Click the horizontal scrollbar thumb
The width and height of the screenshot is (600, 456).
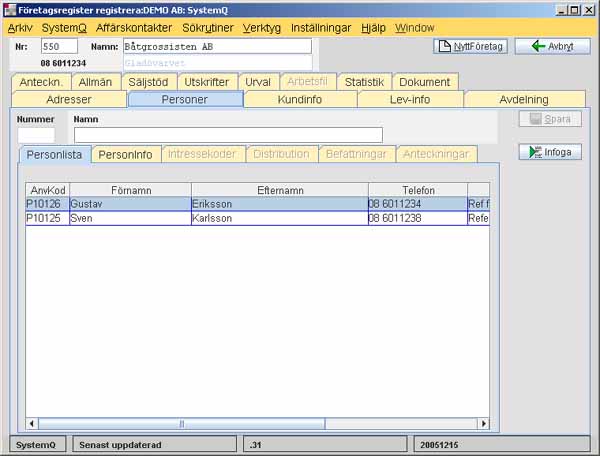[182, 423]
